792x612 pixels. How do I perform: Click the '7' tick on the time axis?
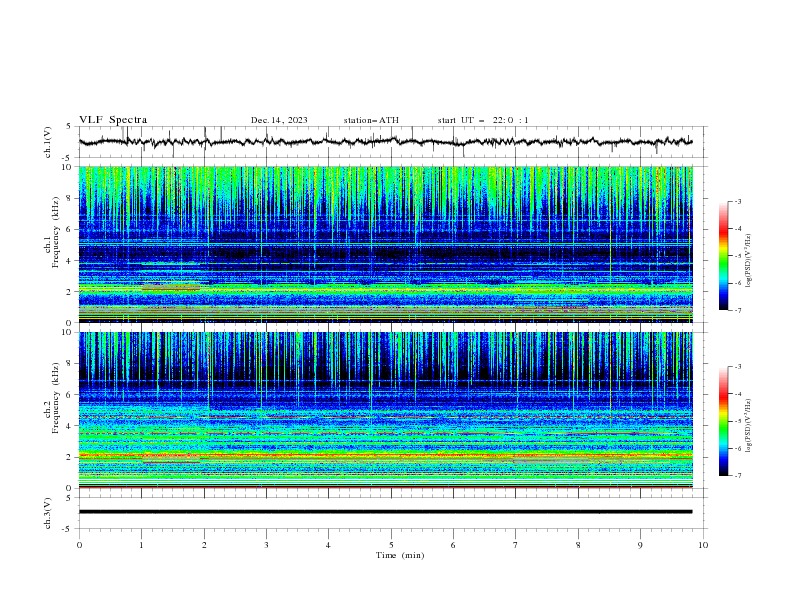516,545
